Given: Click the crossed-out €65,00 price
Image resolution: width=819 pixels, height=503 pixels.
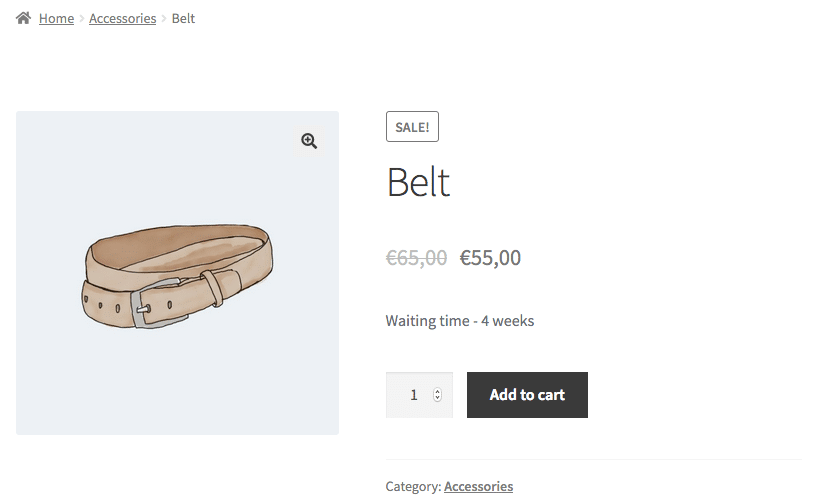Looking at the screenshot, I should point(416,258).
